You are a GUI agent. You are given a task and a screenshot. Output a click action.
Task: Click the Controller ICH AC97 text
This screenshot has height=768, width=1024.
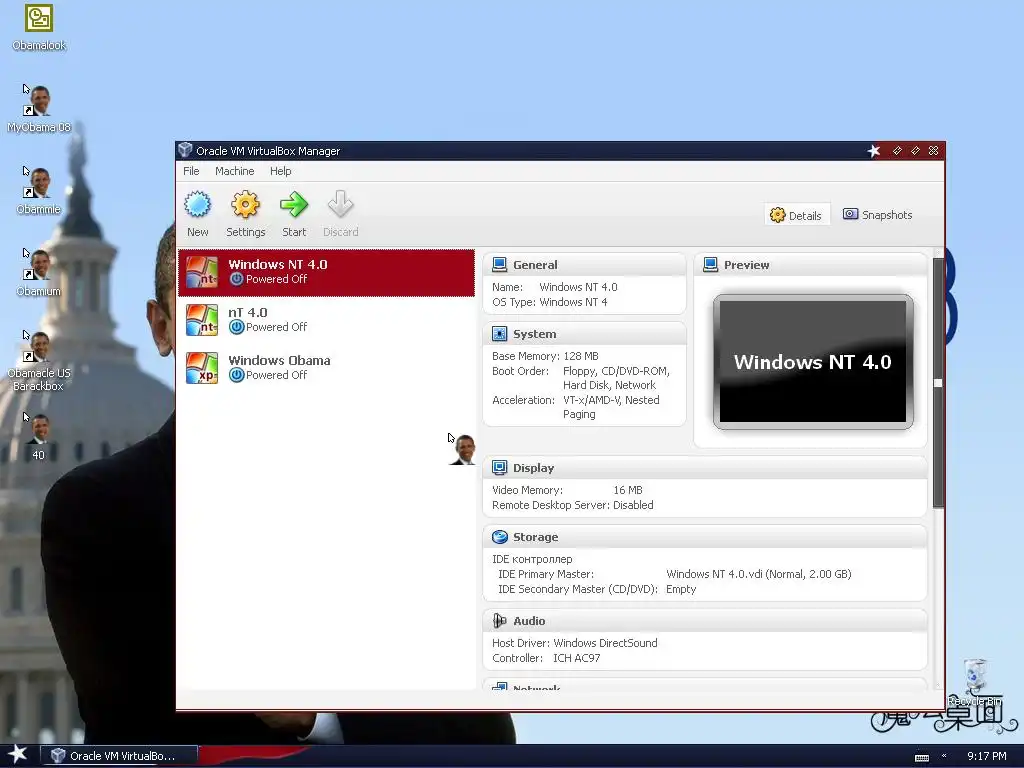[x=546, y=658]
